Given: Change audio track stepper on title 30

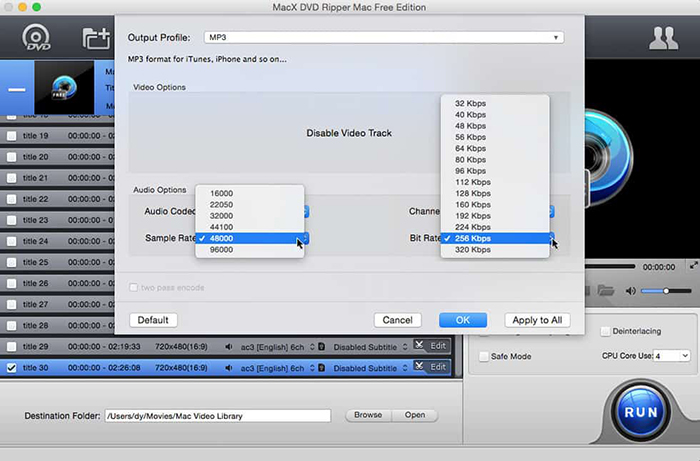Looking at the screenshot, I should (312, 368).
